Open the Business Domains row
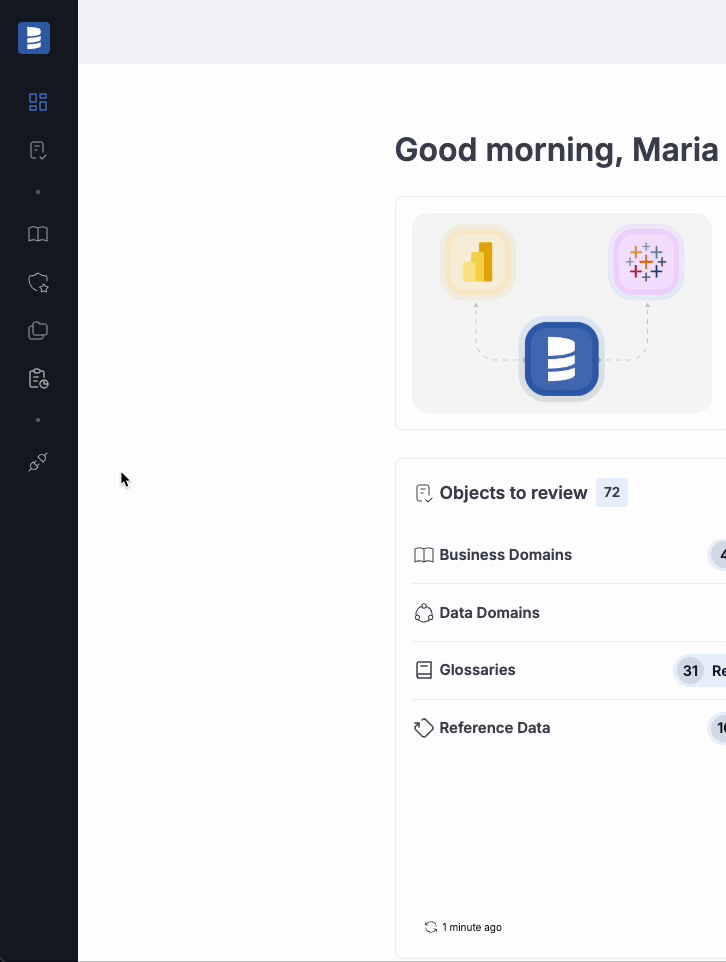This screenshot has width=726, height=962. (569, 555)
